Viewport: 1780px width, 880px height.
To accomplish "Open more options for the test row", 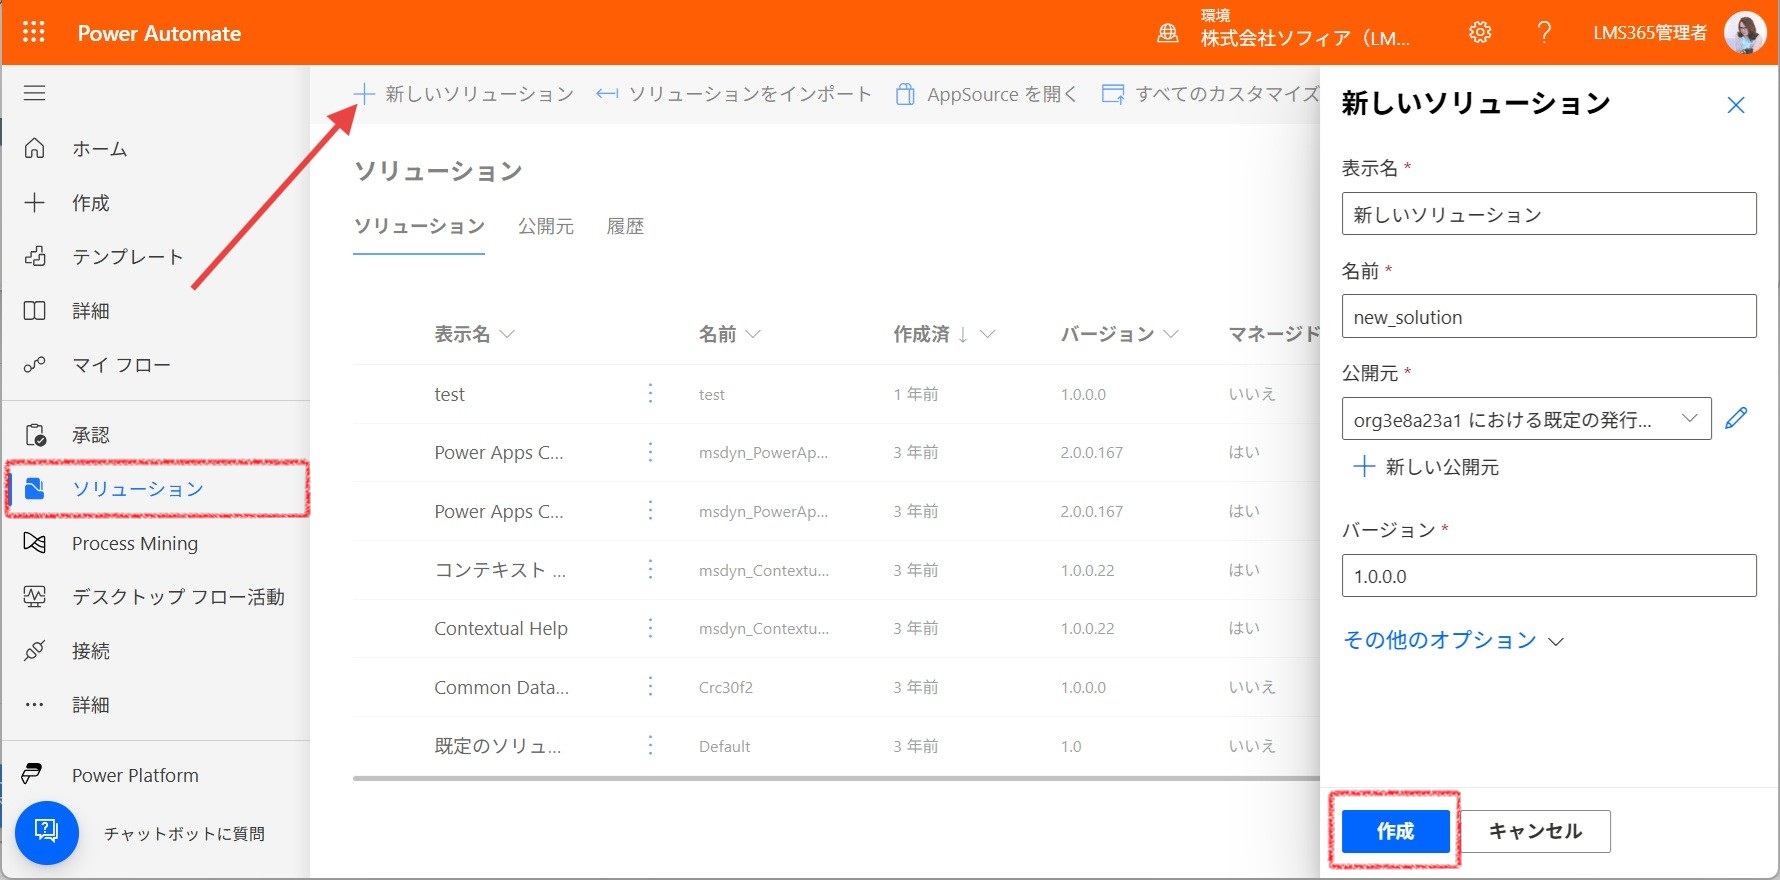I will (650, 394).
